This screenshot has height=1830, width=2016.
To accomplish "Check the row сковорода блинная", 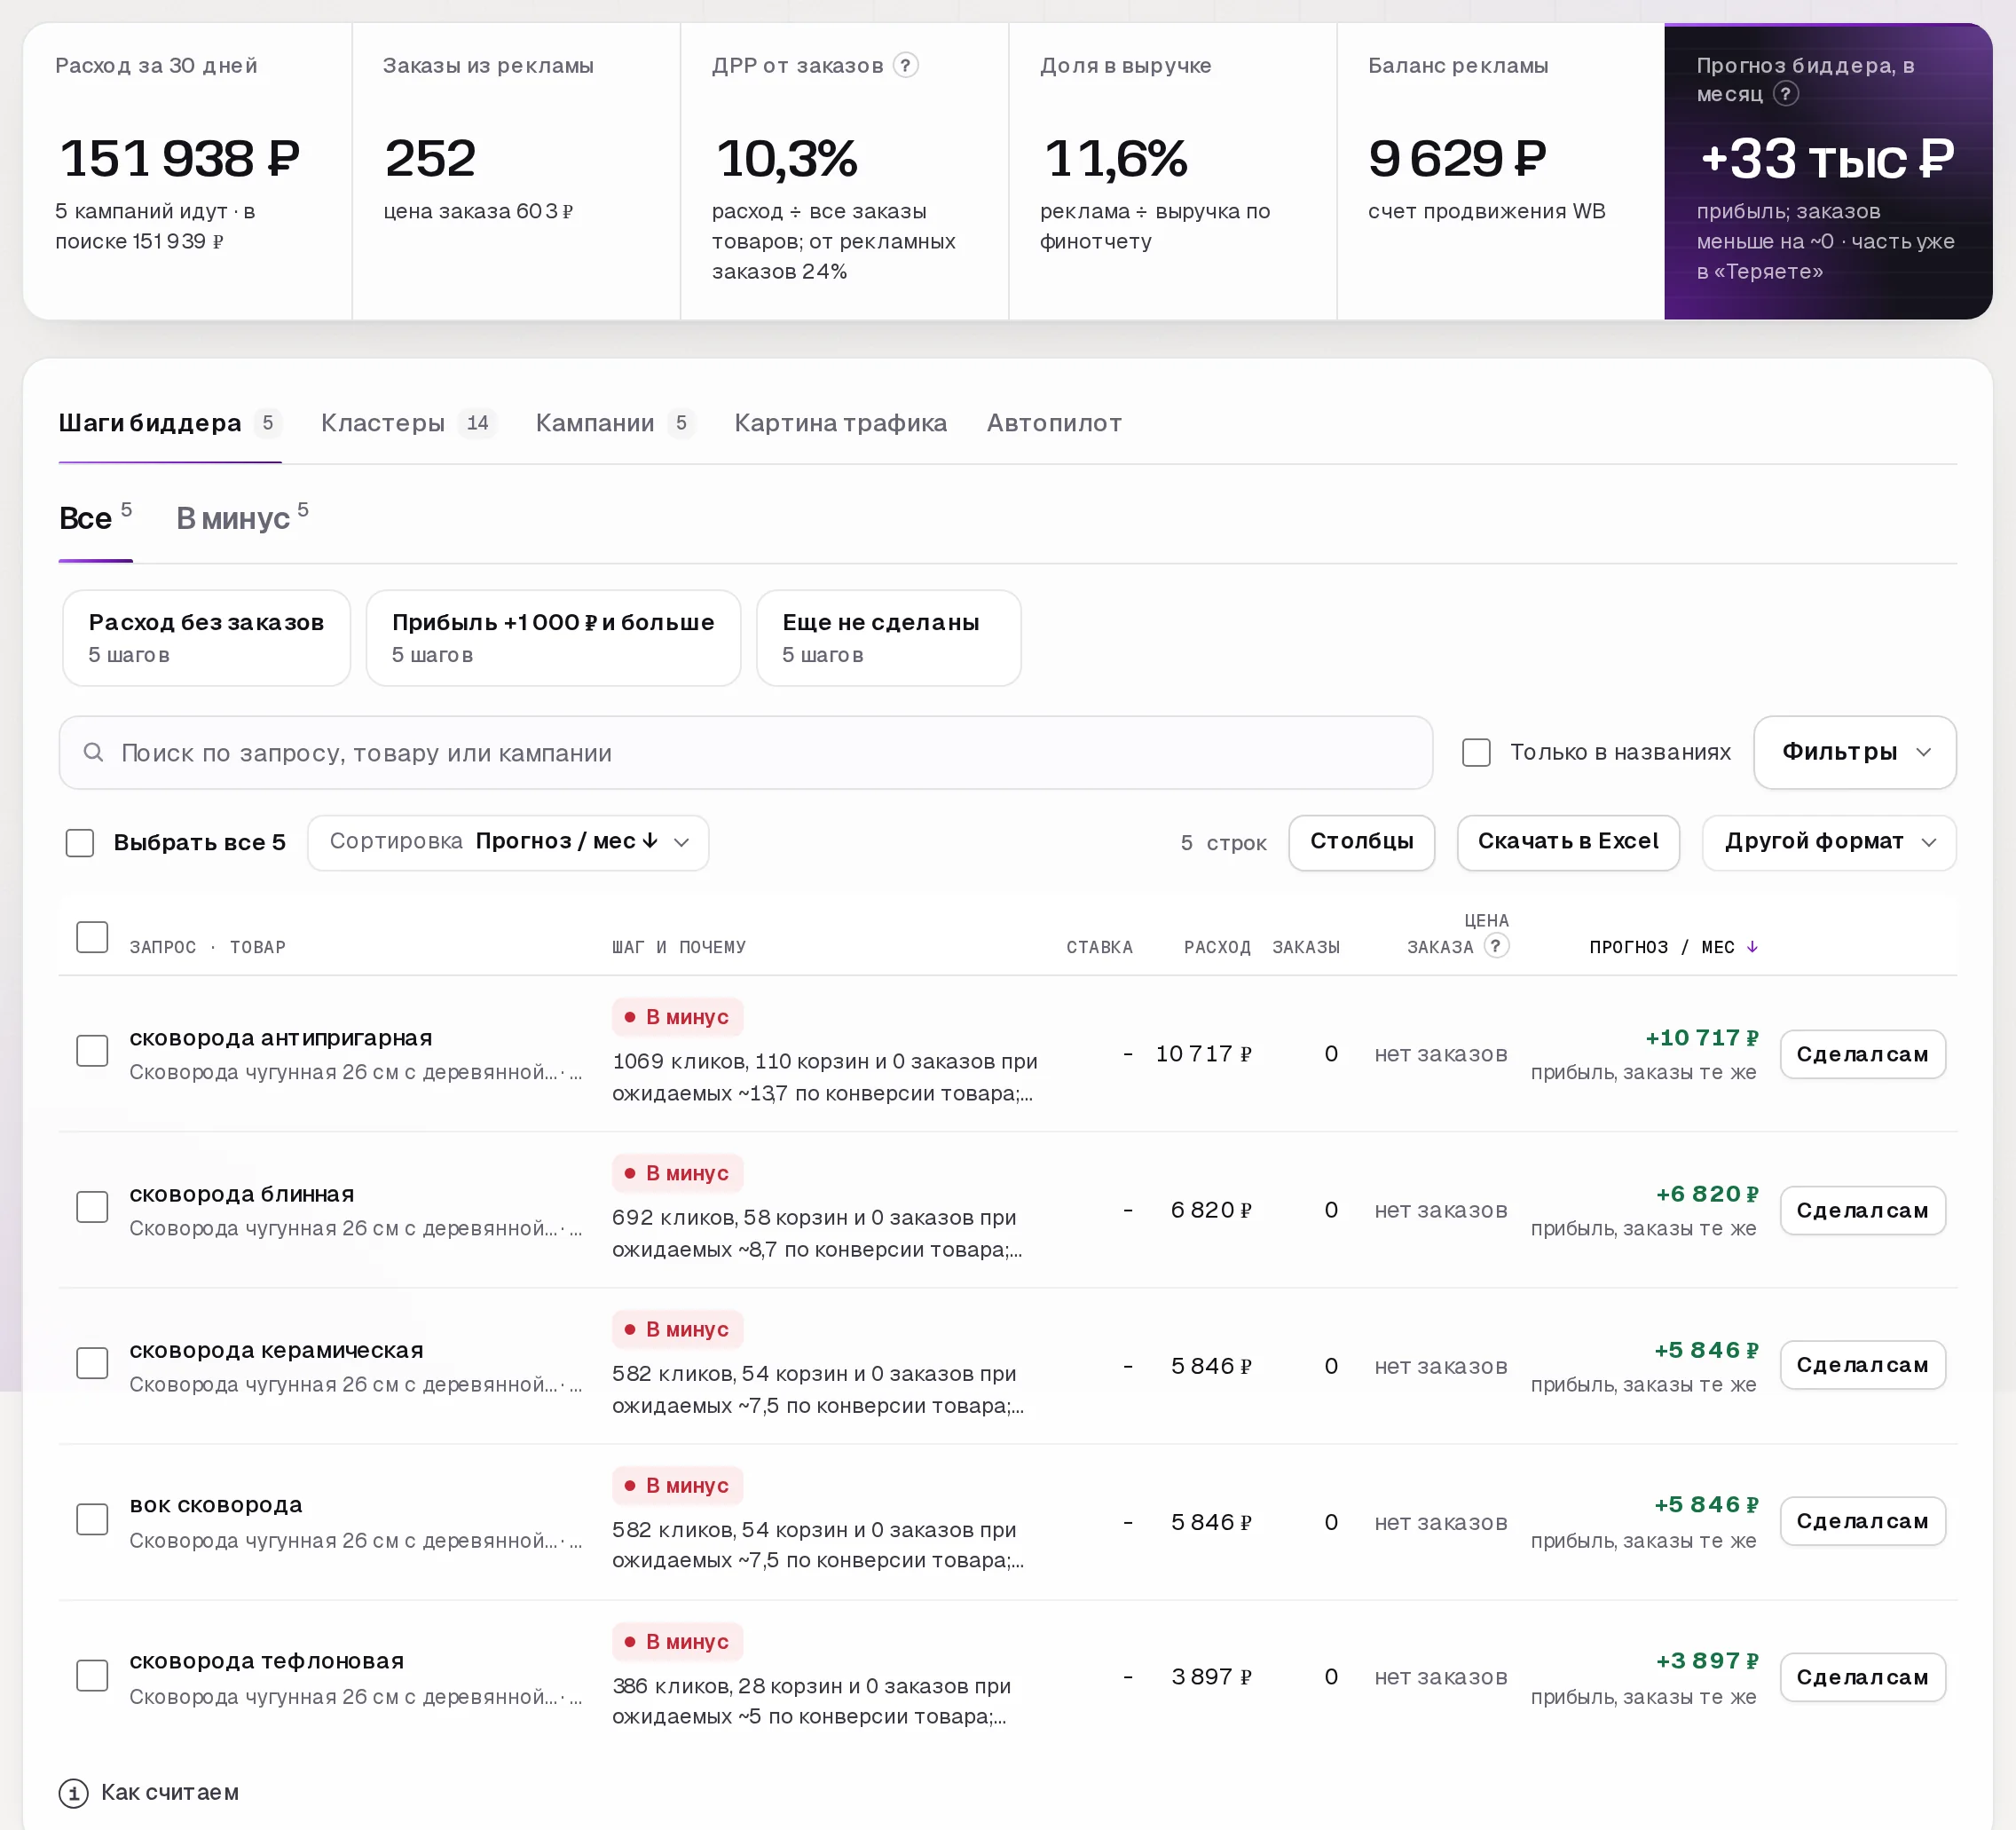I will (93, 1207).
